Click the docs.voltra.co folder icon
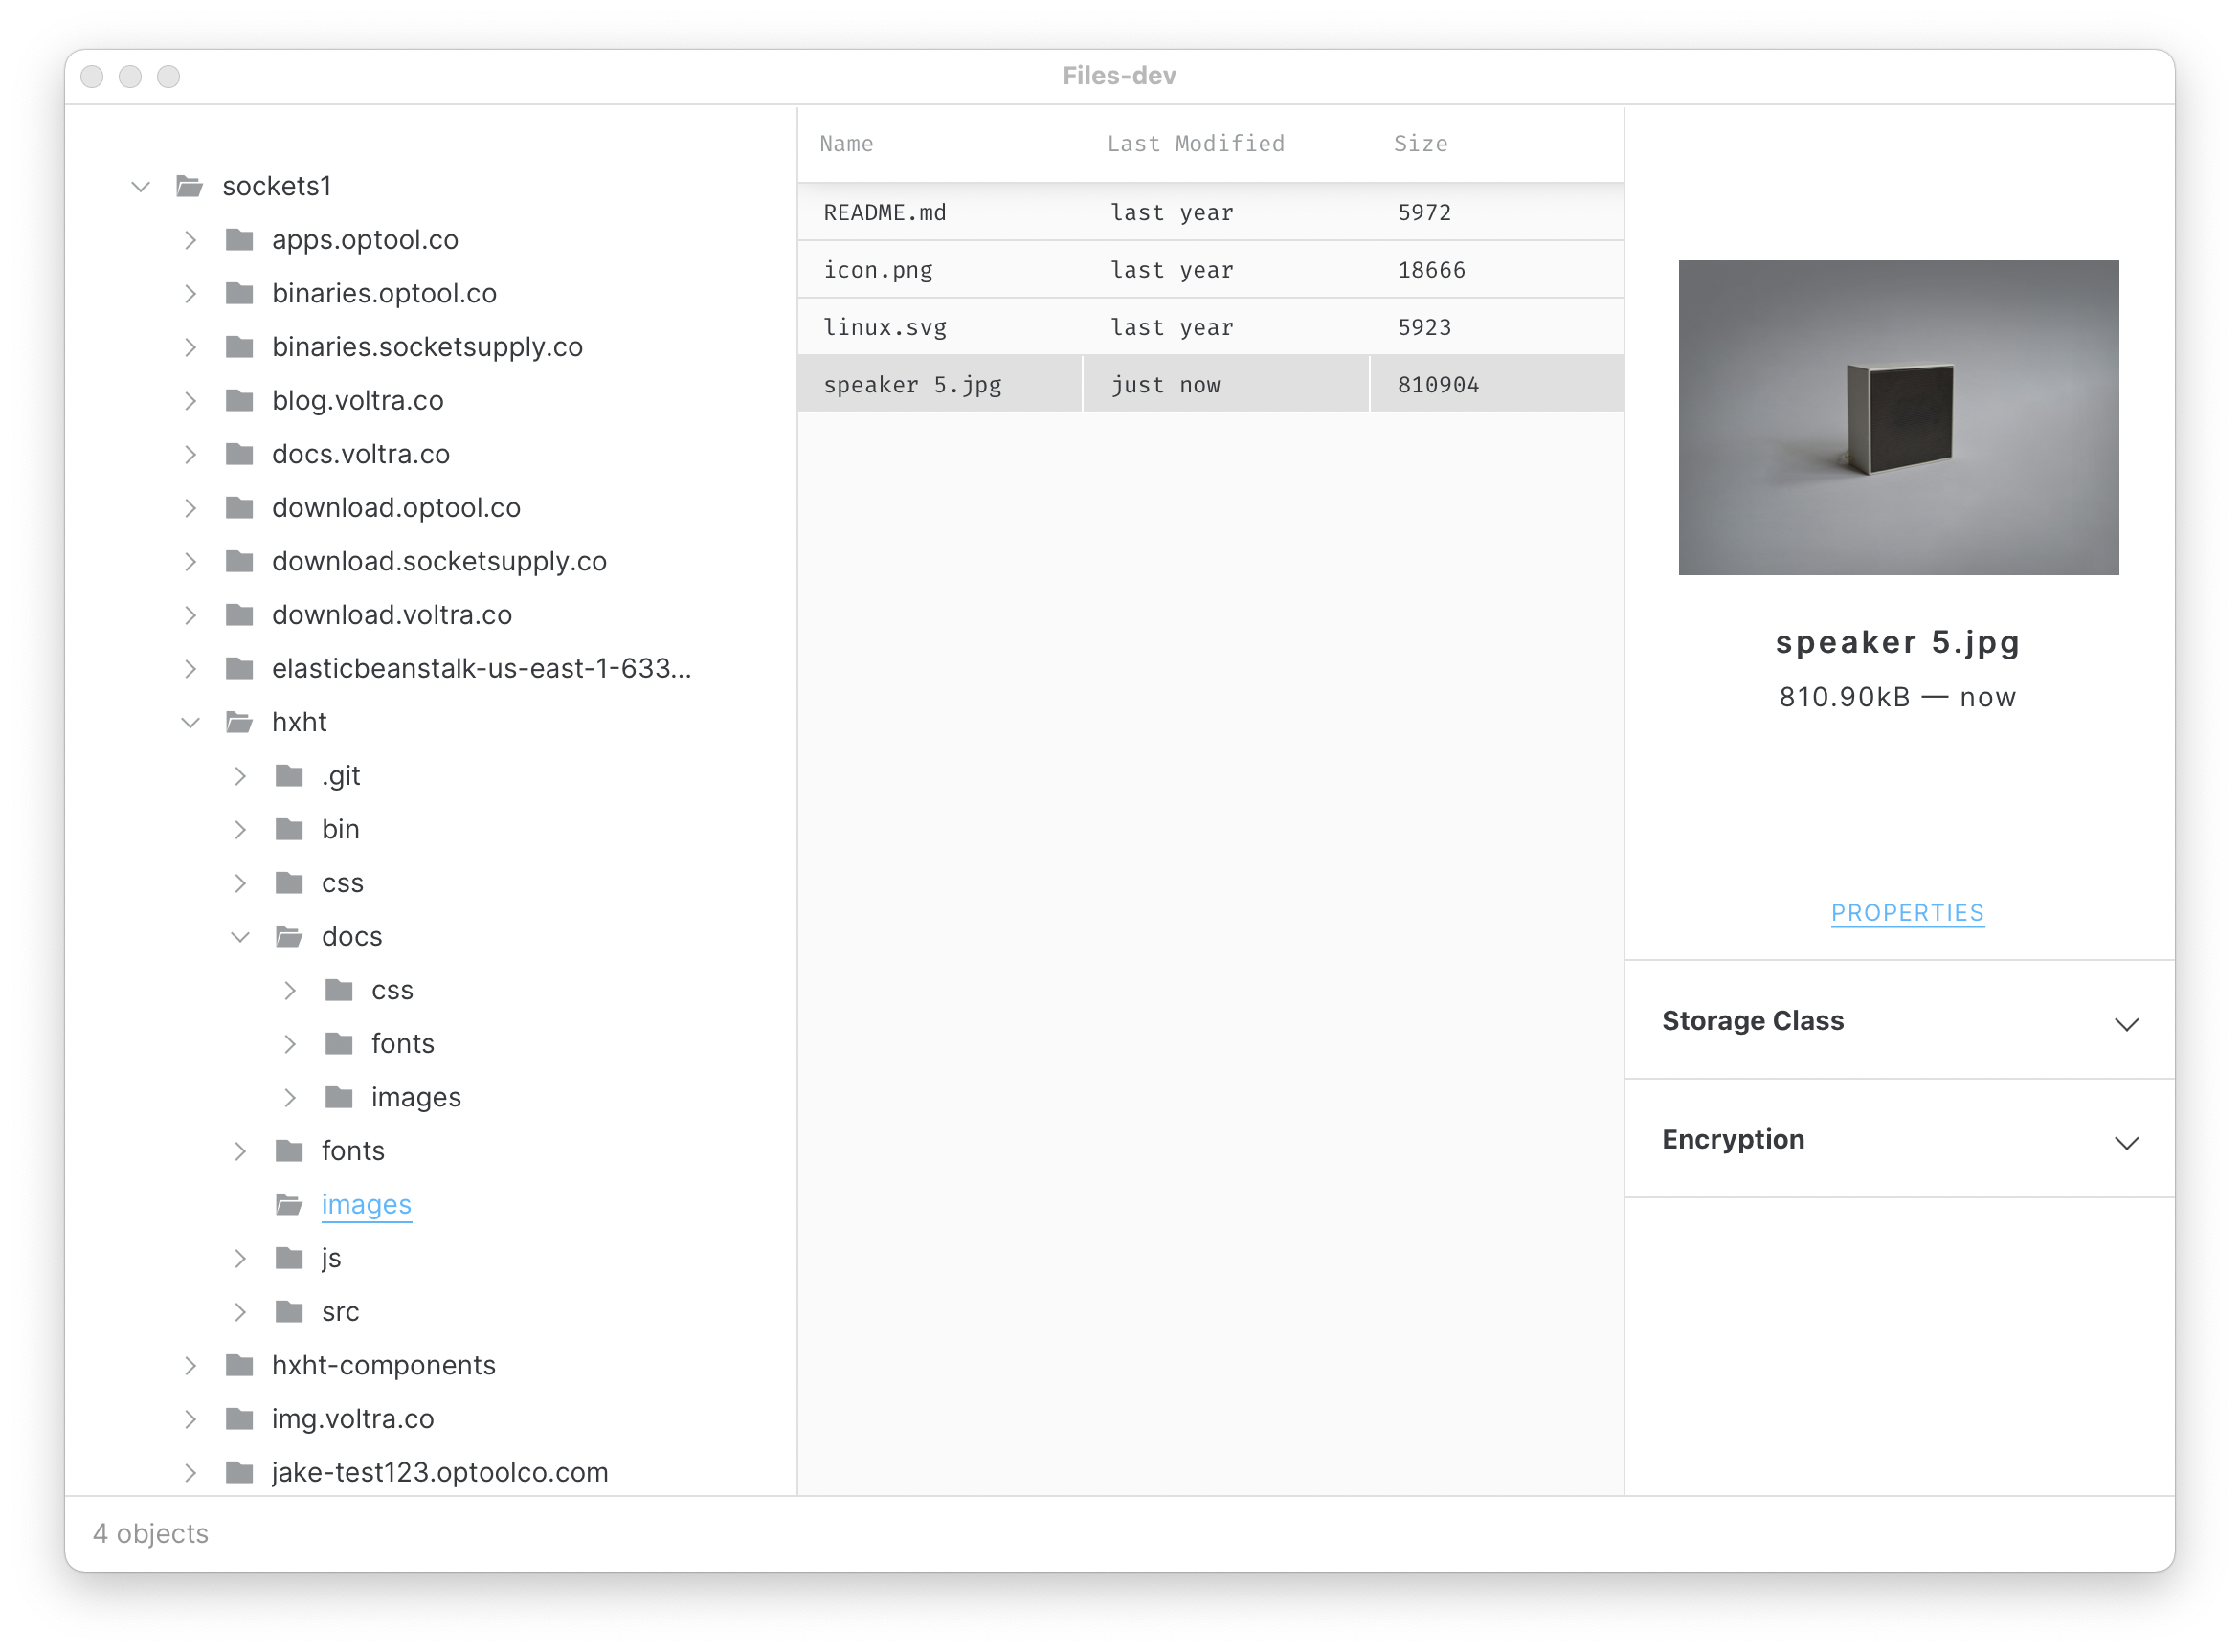Screen dimensions: 2240x1652 (x=240, y=454)
